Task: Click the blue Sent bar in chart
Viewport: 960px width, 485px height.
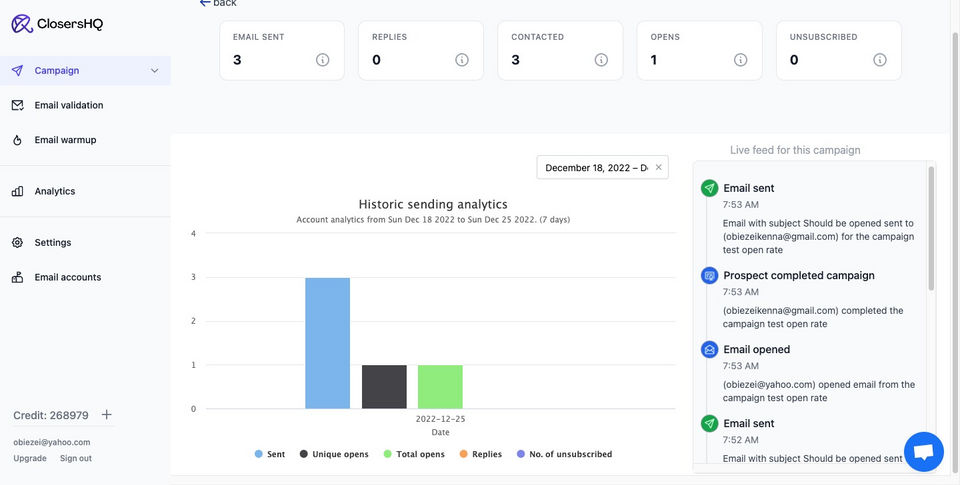Action: [x=328, y=343]
